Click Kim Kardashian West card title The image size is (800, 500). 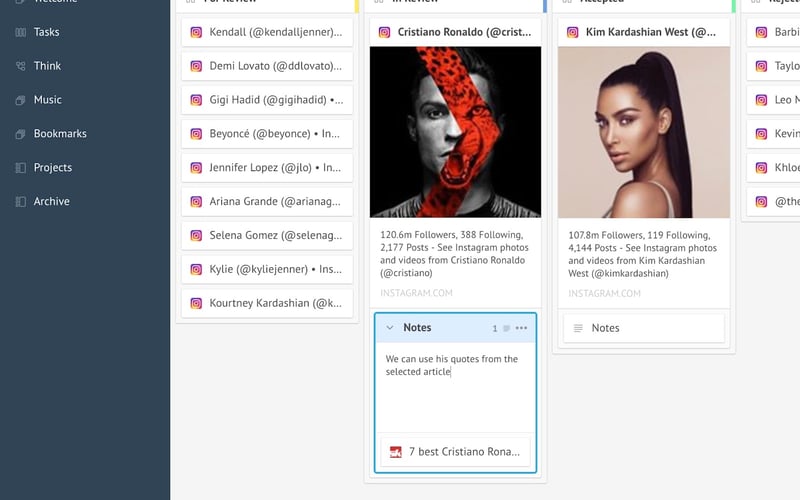point(651,32)
